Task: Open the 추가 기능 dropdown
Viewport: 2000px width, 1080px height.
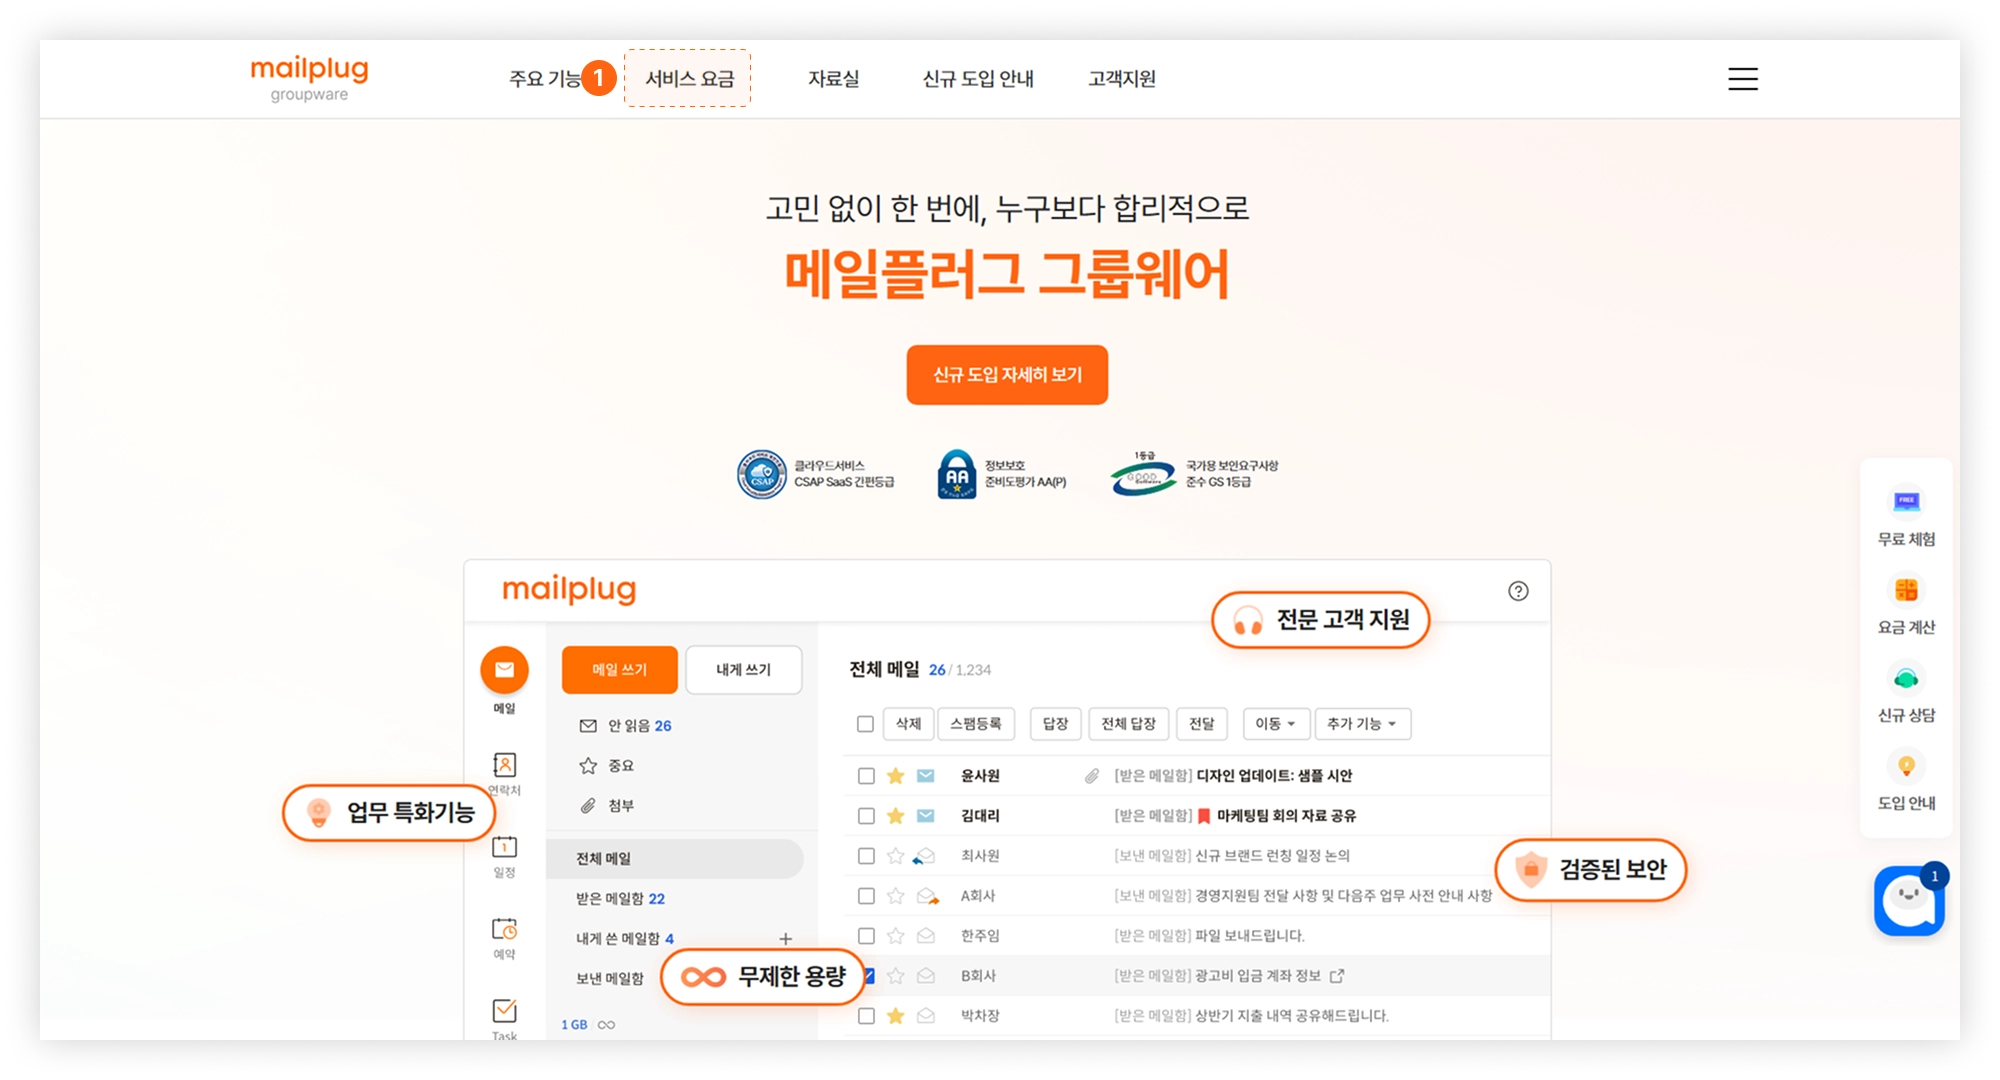Action: tap(1362, 724)
